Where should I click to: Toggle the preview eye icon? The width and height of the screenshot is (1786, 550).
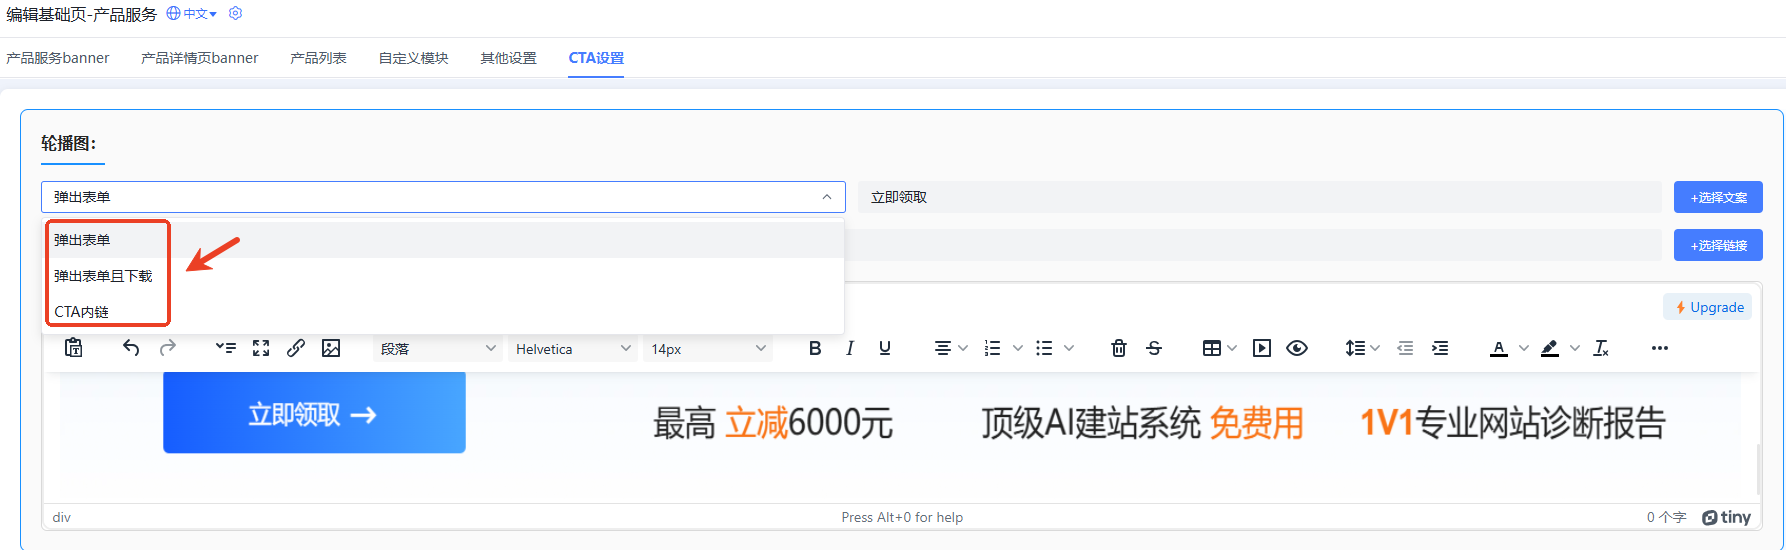(1297, 348)
